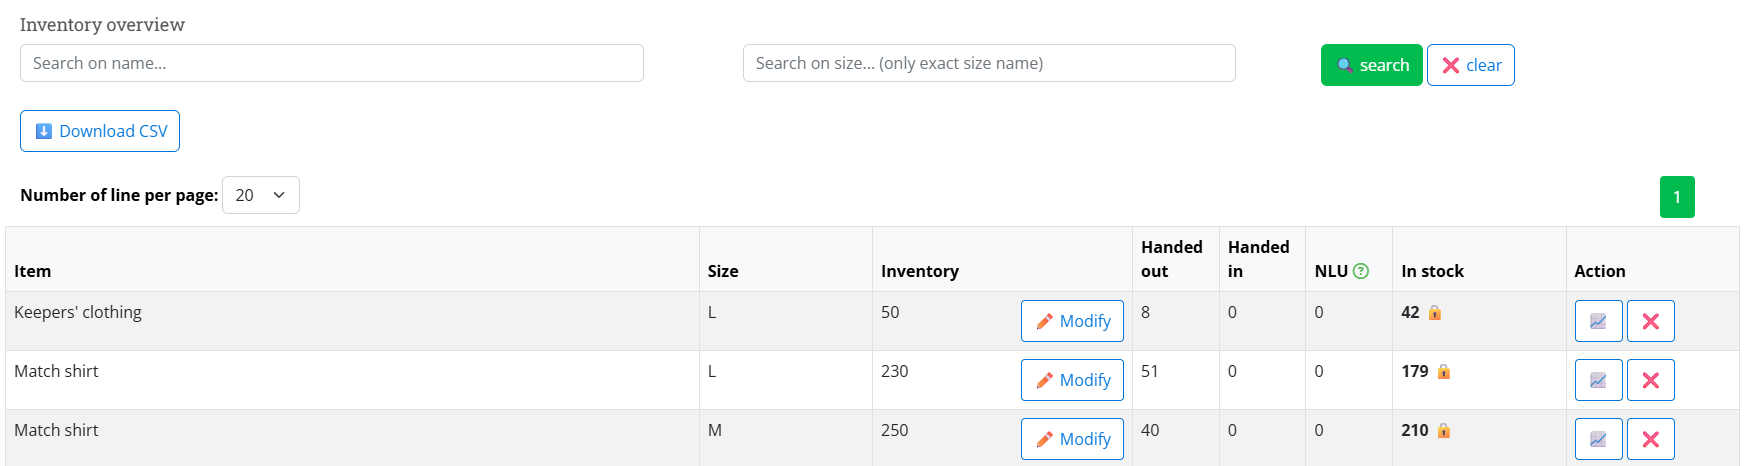Delete the Keepers' clothing row

[1650, 321]
